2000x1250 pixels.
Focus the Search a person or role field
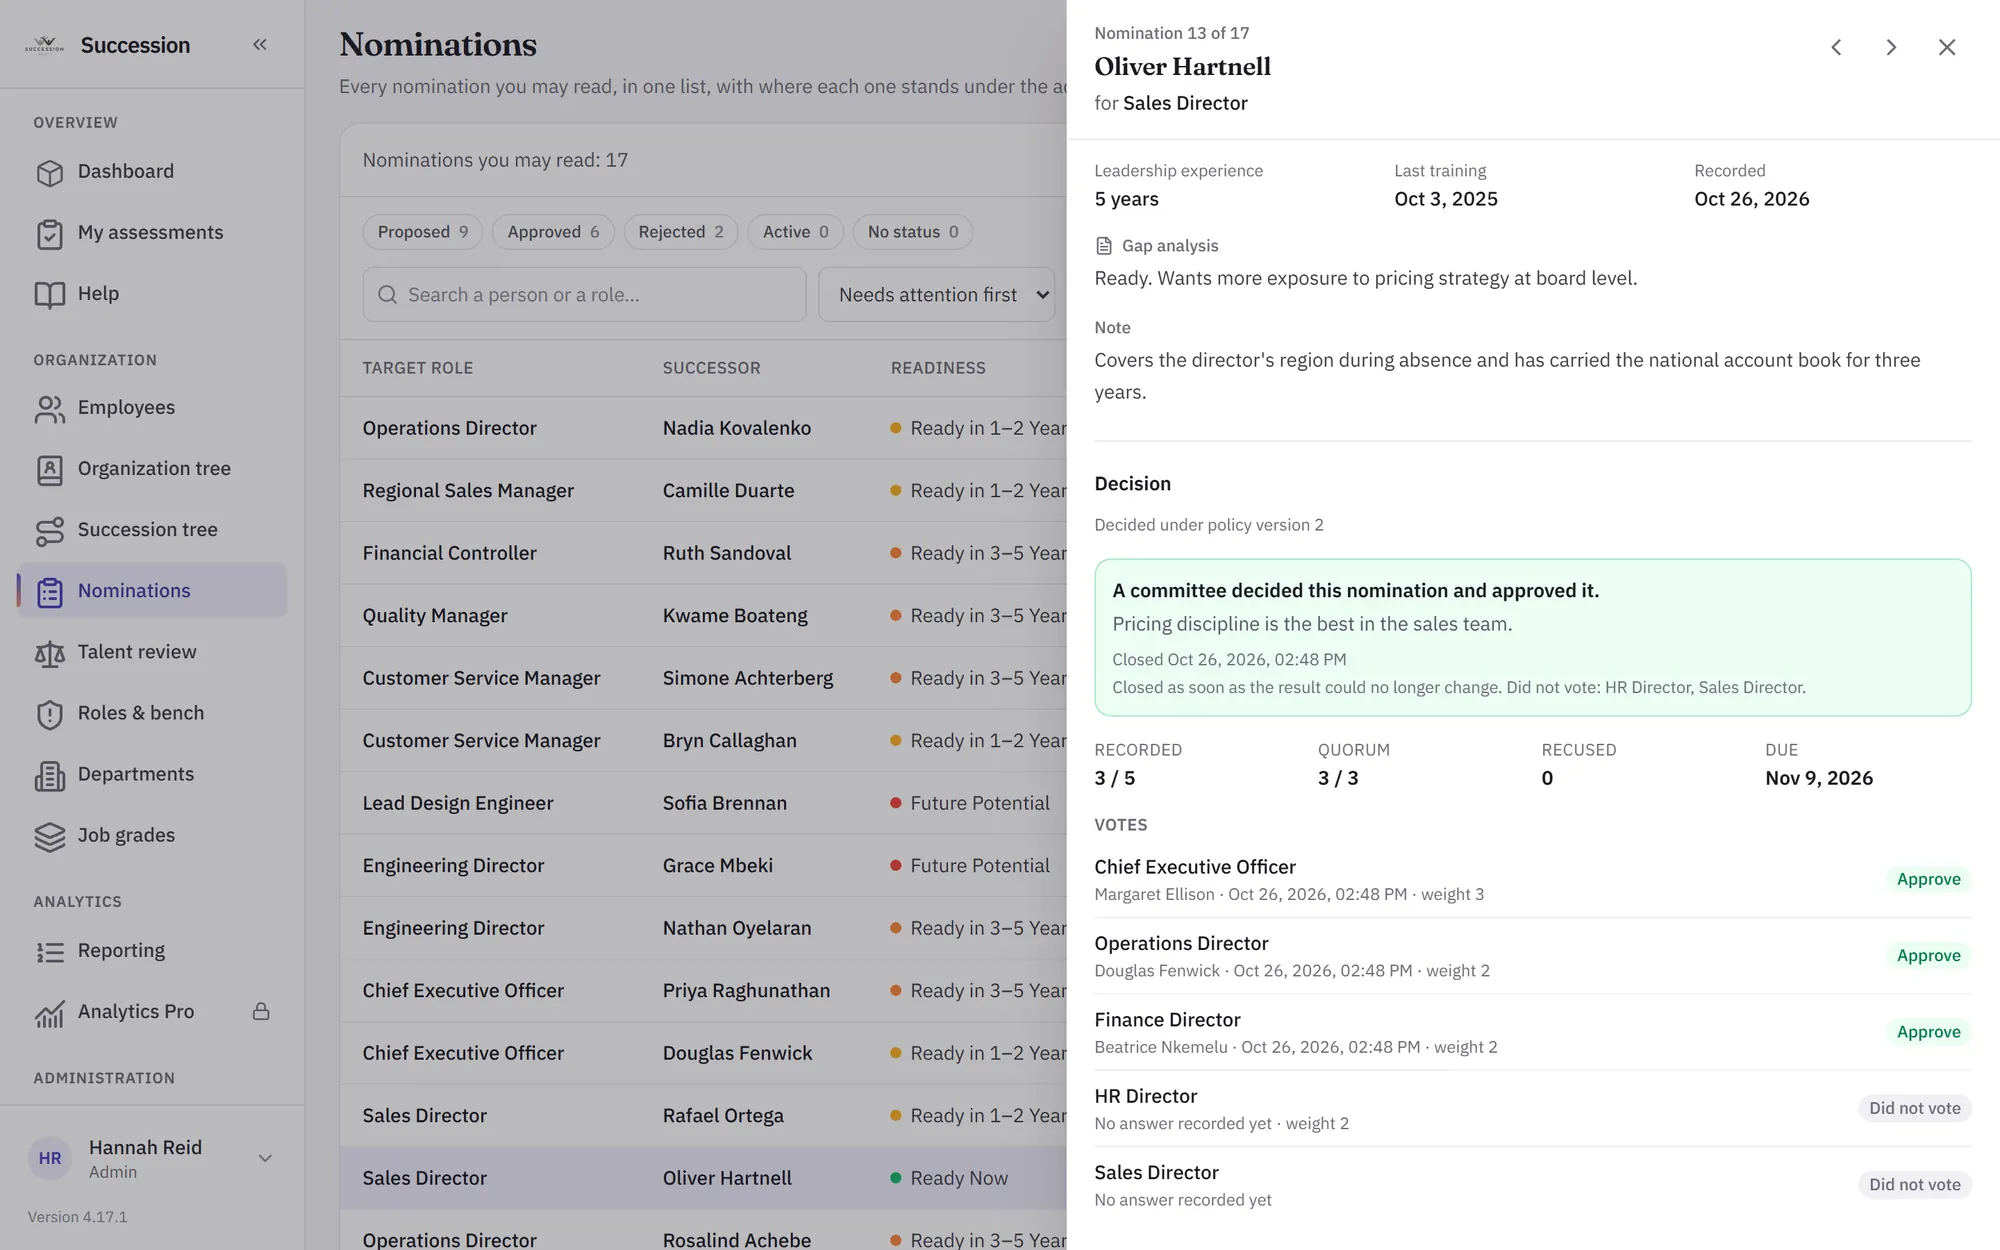point(585,294)
